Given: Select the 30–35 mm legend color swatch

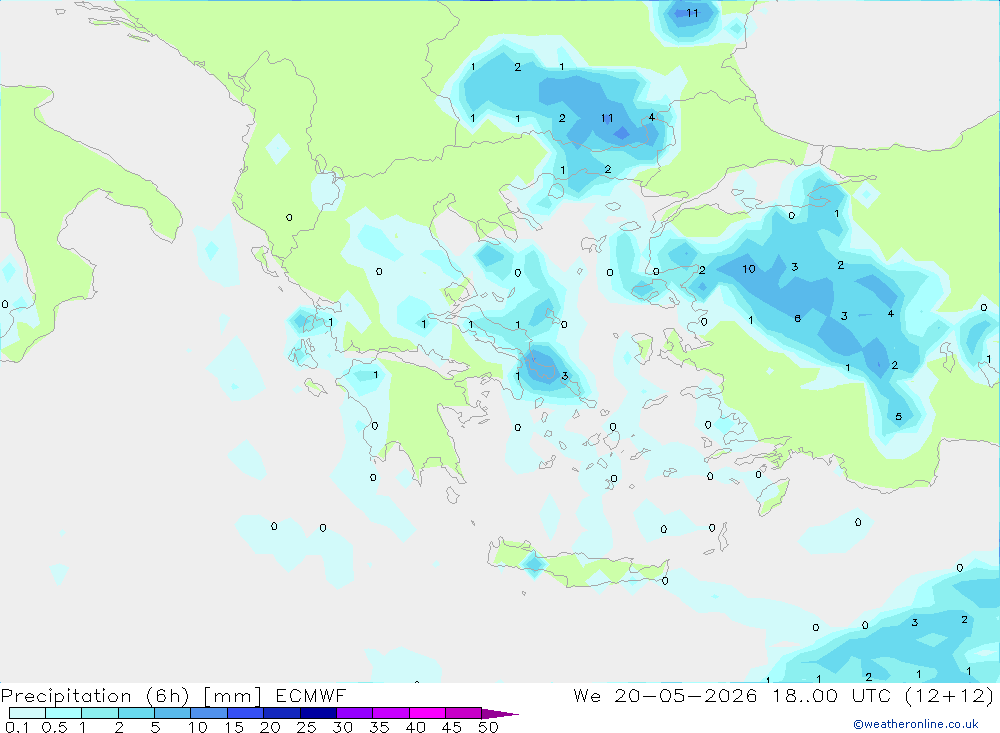Looking at the screenshot, I should [x=355, y=713].
